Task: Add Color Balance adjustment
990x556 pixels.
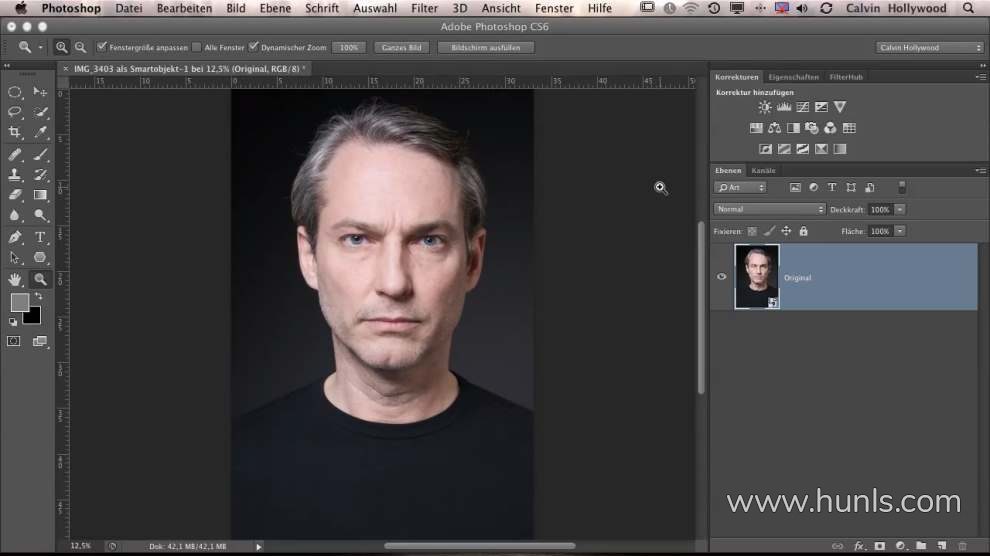Action: click(x=775, y=128)
